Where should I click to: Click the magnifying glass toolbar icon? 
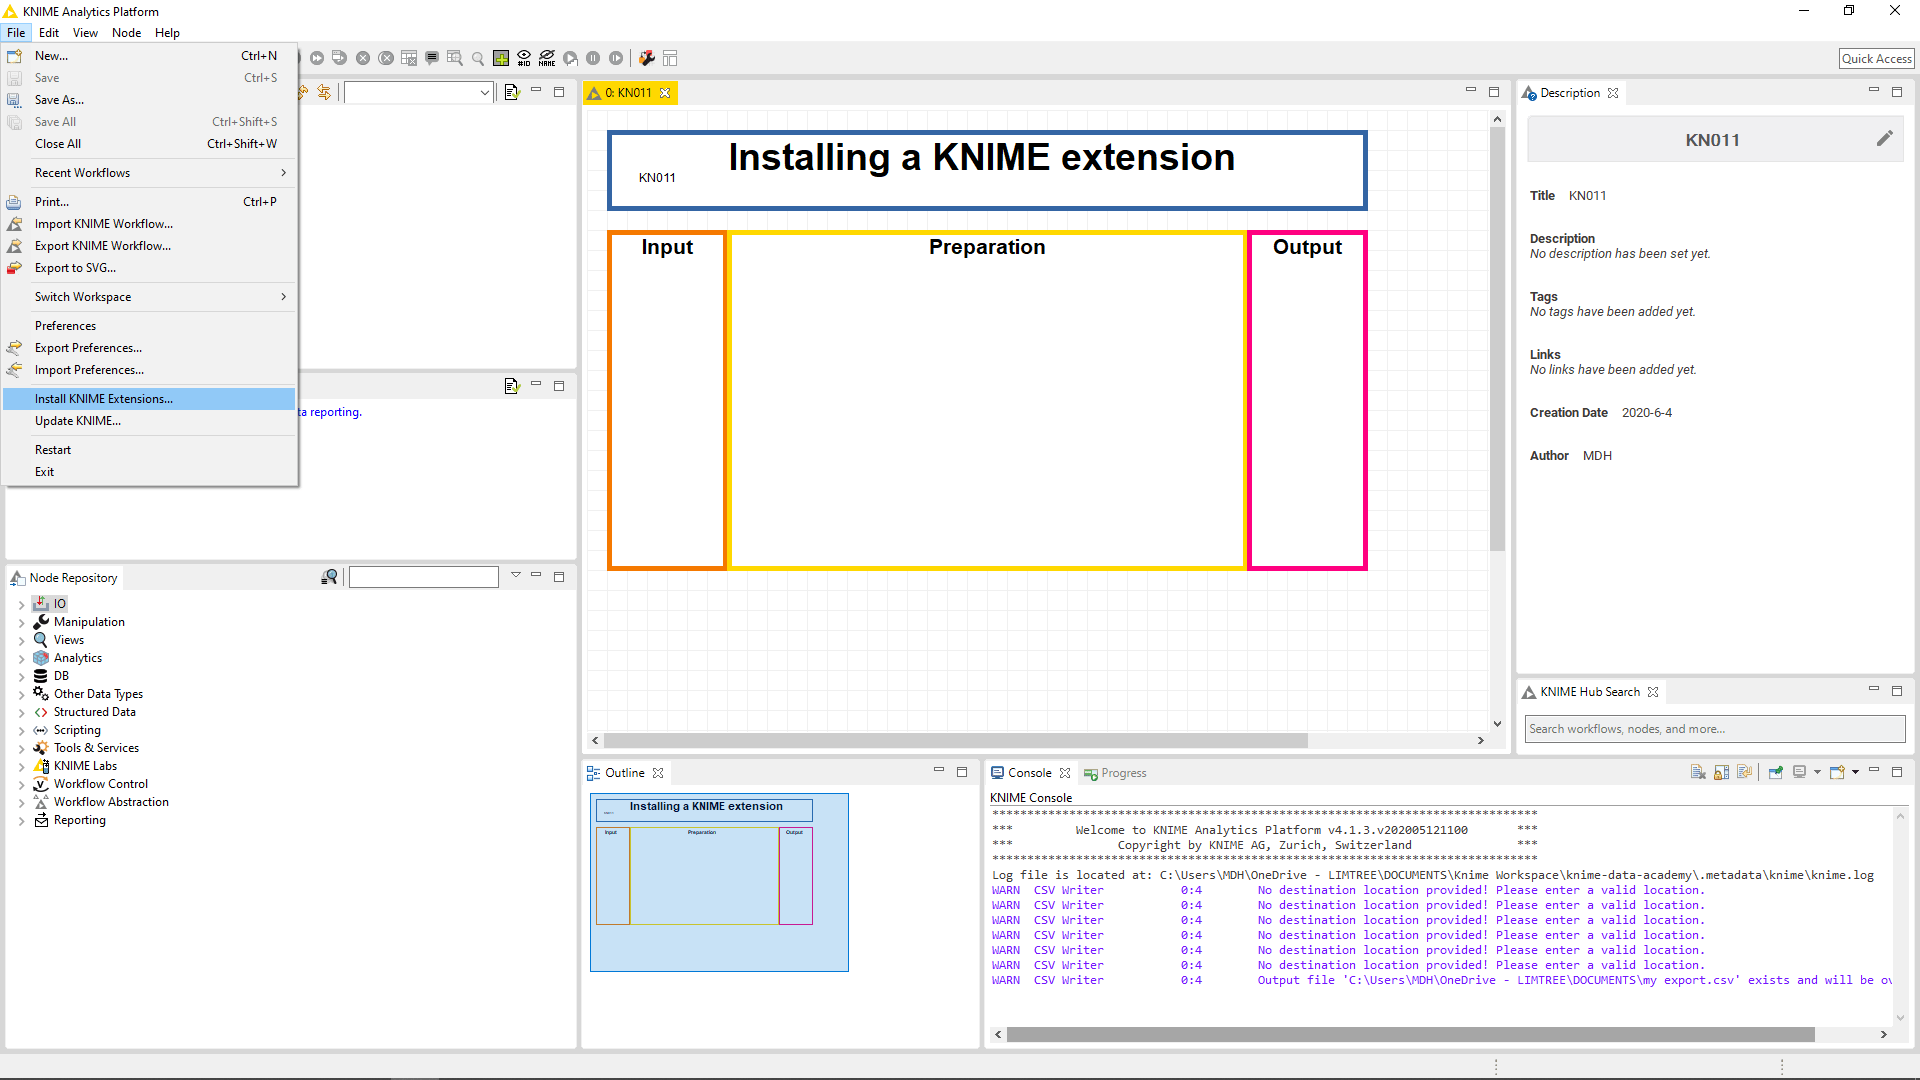click(x=478, y=58)
